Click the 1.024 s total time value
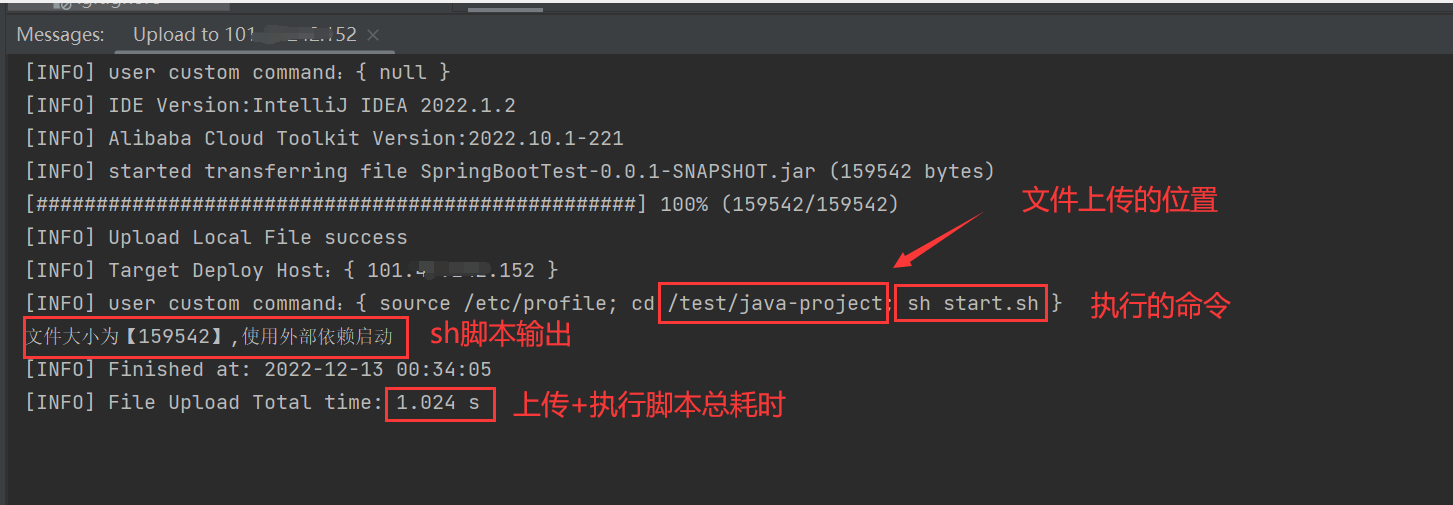This screenshot has height=505, width=1453. pyautogui.click(x=438, y=403)
